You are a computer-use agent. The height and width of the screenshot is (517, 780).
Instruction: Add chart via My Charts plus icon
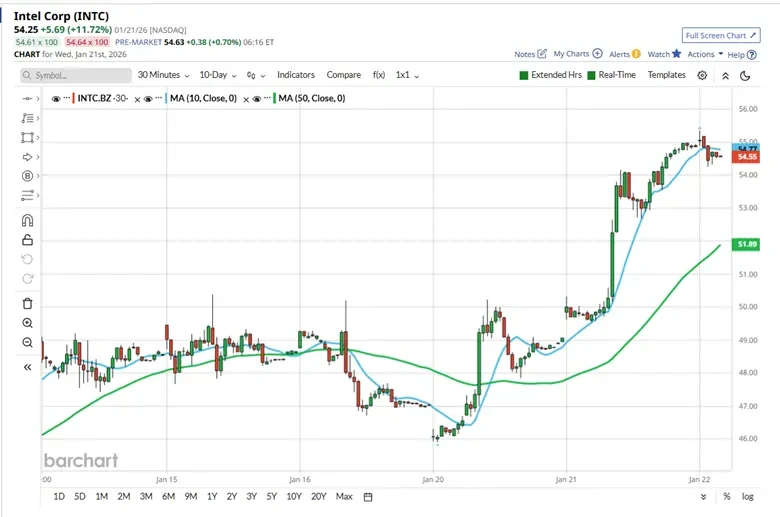click(597, 53)
